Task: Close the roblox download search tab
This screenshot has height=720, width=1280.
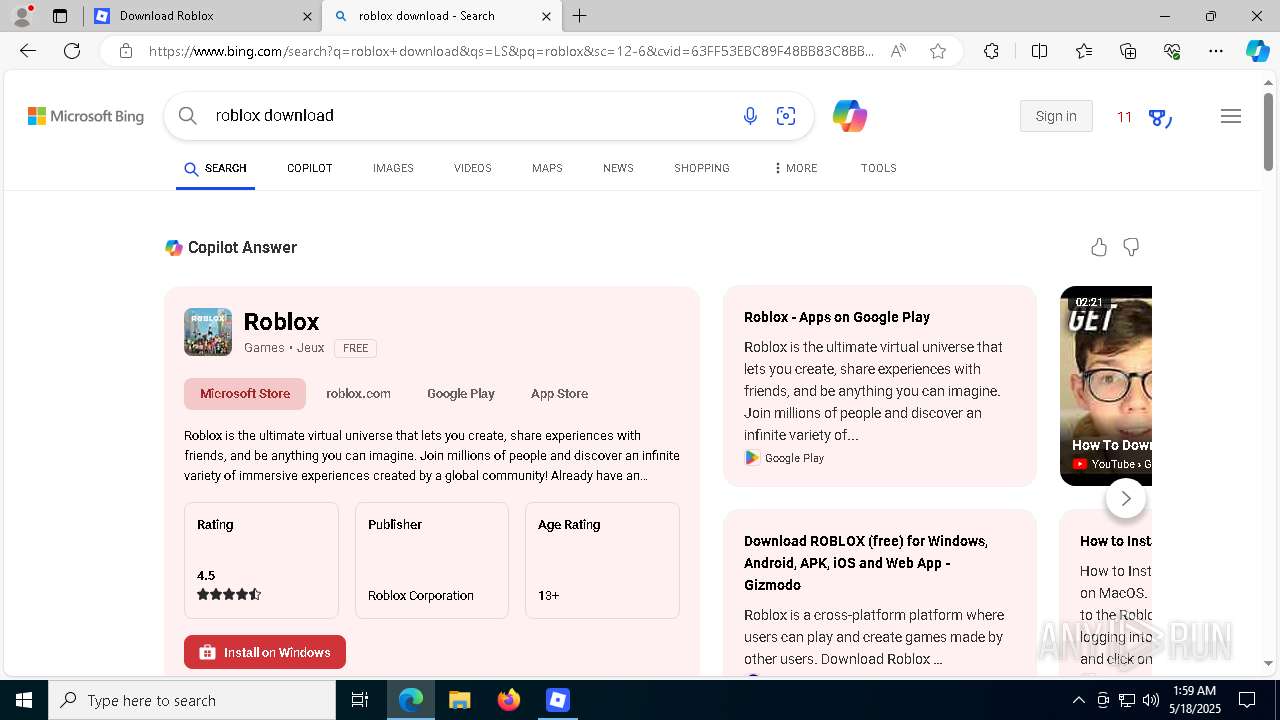Action: click(546, 16)
